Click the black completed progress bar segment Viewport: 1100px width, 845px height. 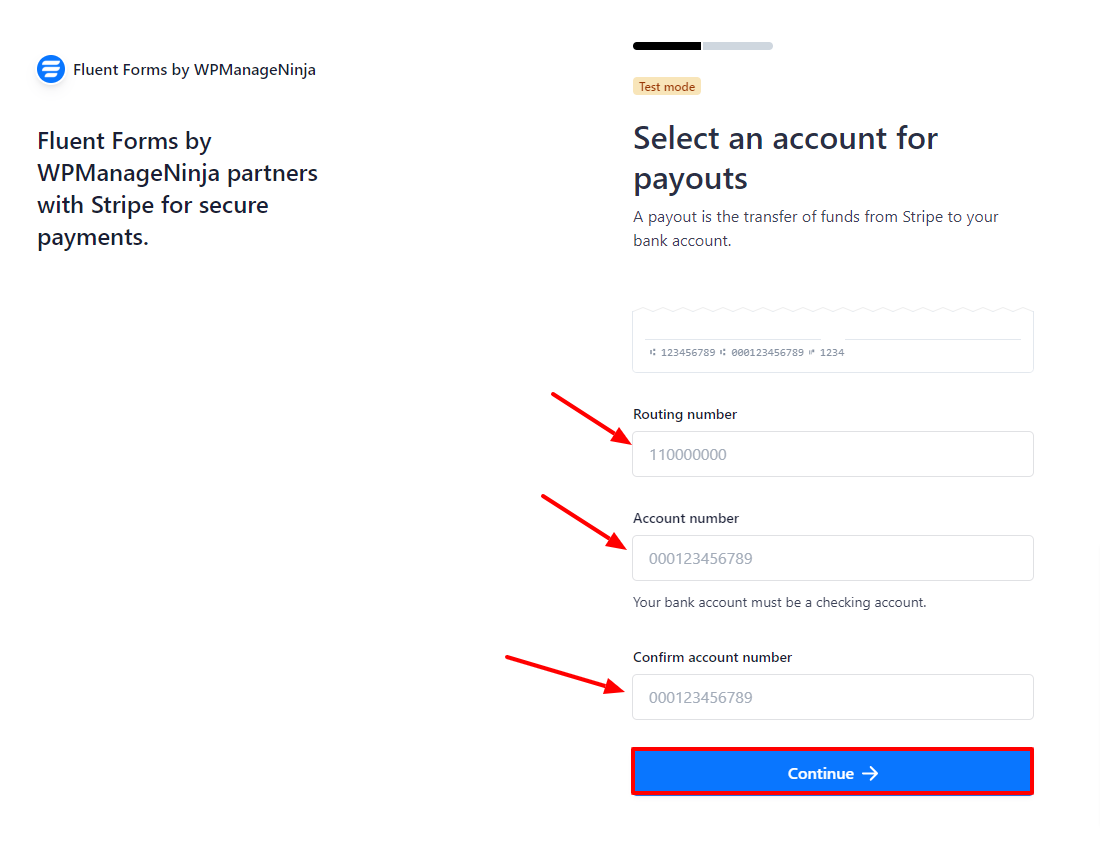click(667, 46)
